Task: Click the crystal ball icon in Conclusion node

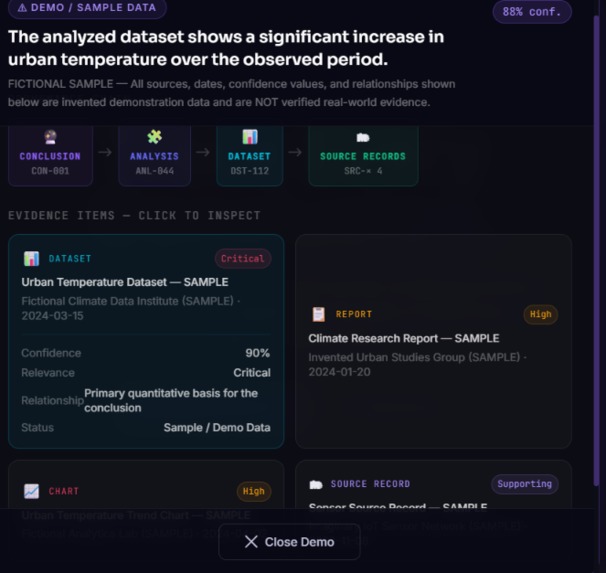Action: click(x=50, y=137)
